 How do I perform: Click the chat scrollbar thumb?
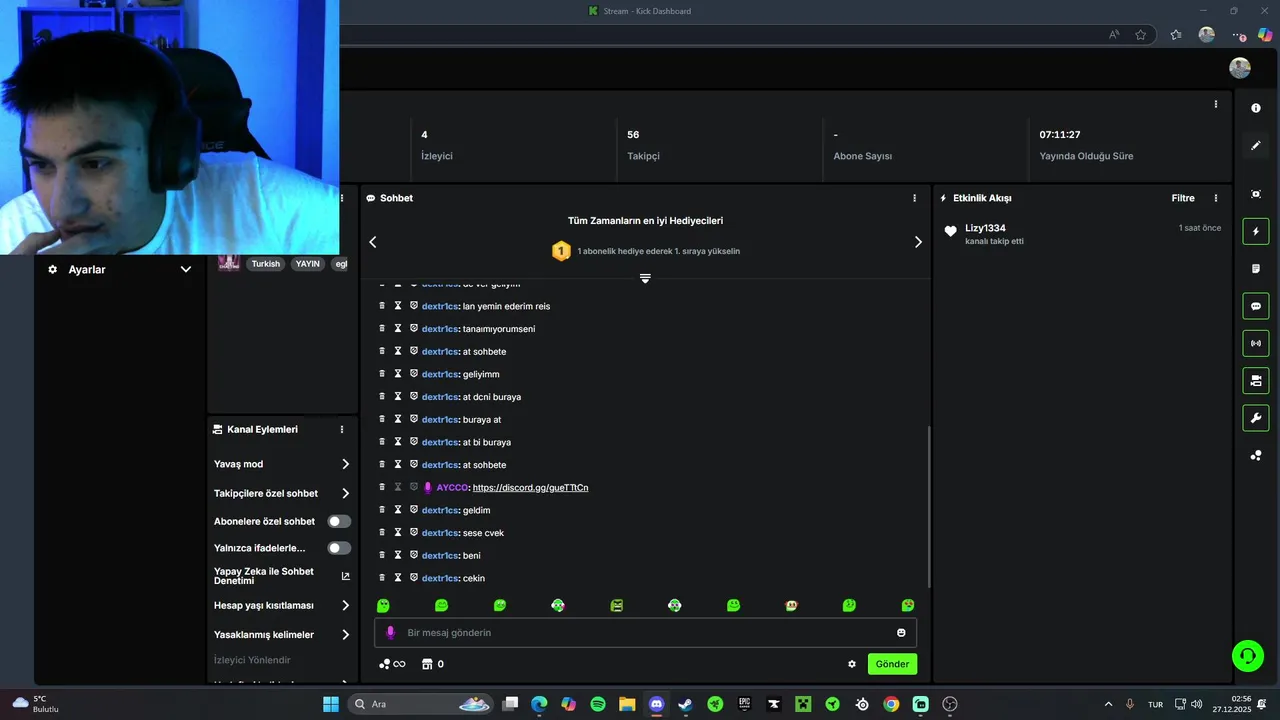[929, 506]
